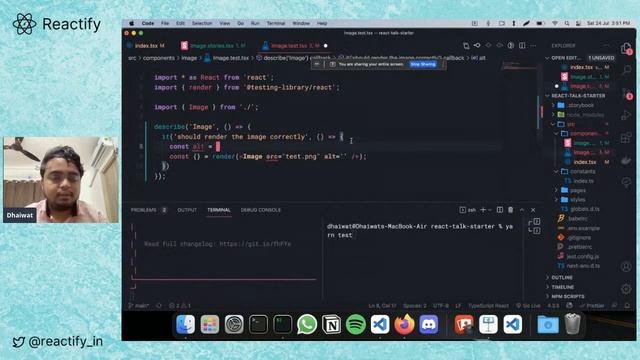Click the Stop Sharing button
640x360 pixels.
coord(423,64)
